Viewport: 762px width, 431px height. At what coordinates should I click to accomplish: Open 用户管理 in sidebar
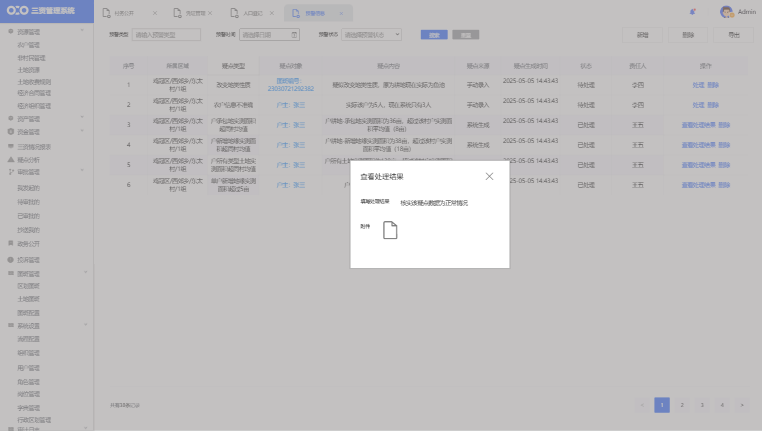[x=29, y=368]
